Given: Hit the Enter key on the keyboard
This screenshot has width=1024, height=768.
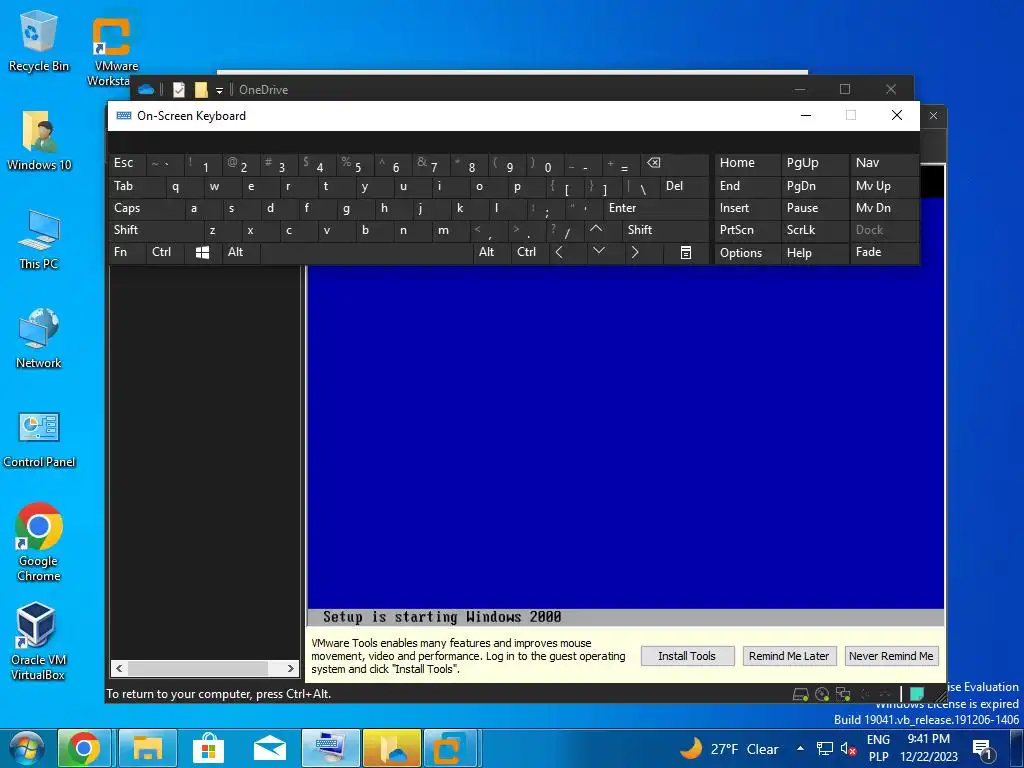Looking at the screenshot, I should (x=656, y=208).
